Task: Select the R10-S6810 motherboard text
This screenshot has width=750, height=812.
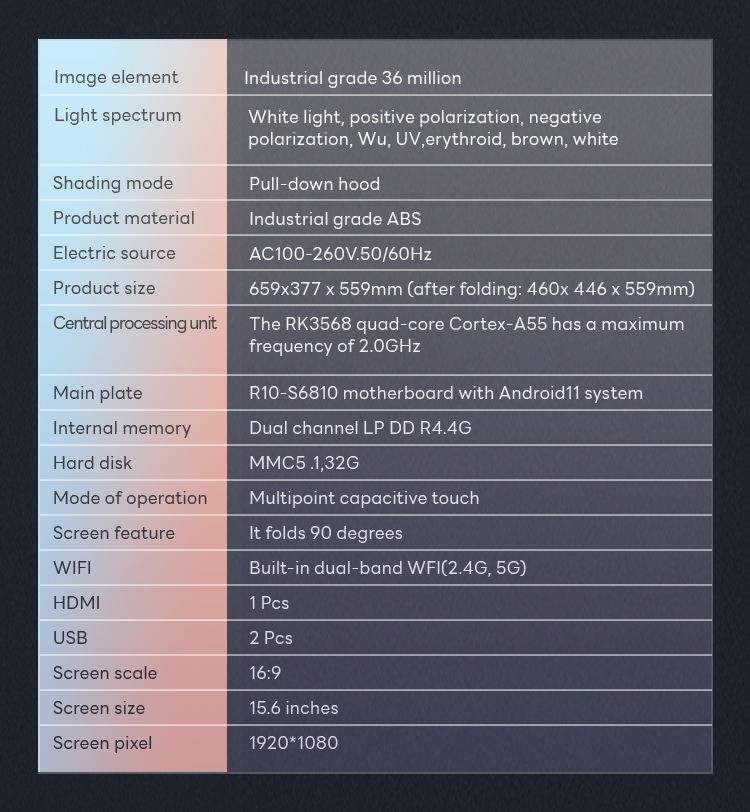Action: click(445, 393)
